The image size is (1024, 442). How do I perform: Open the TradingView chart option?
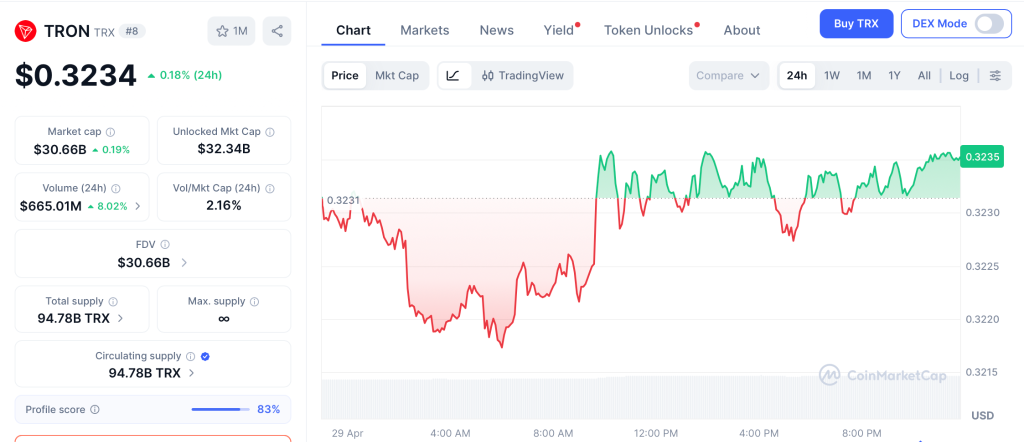click(x=523, y=75)
